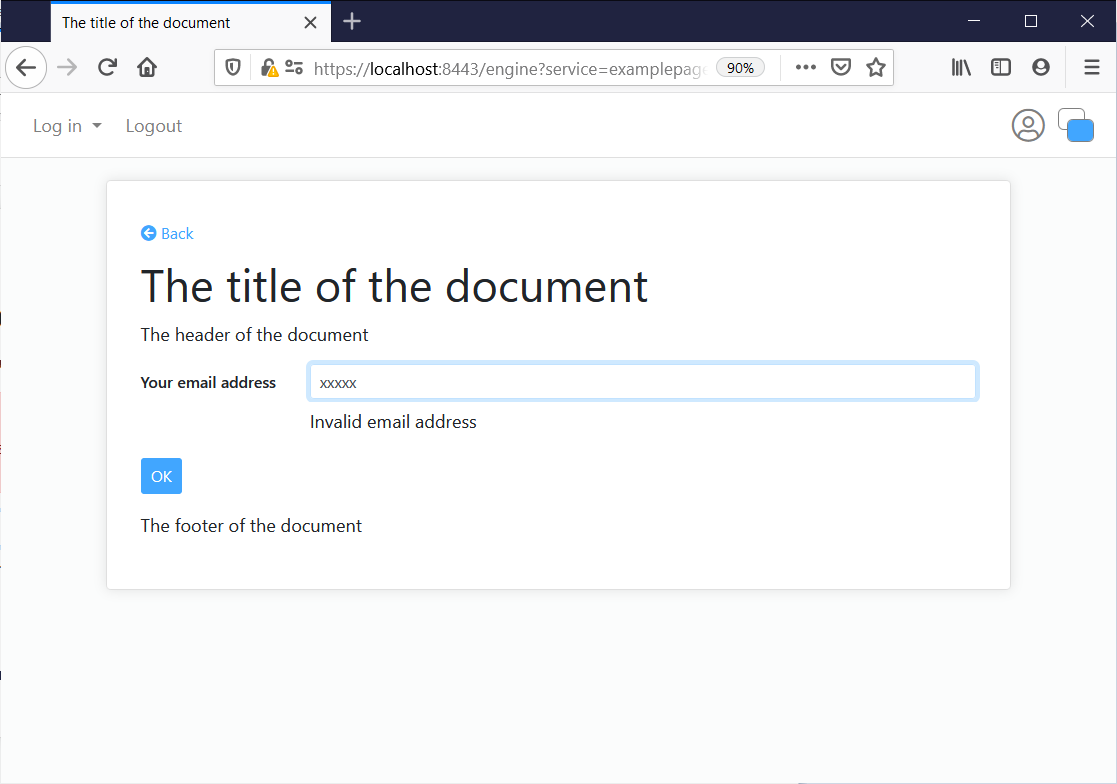The height and width of the screenshot is (784, 1117).
Task: Open the blue chat windows icon
Action: [1076, 125]
